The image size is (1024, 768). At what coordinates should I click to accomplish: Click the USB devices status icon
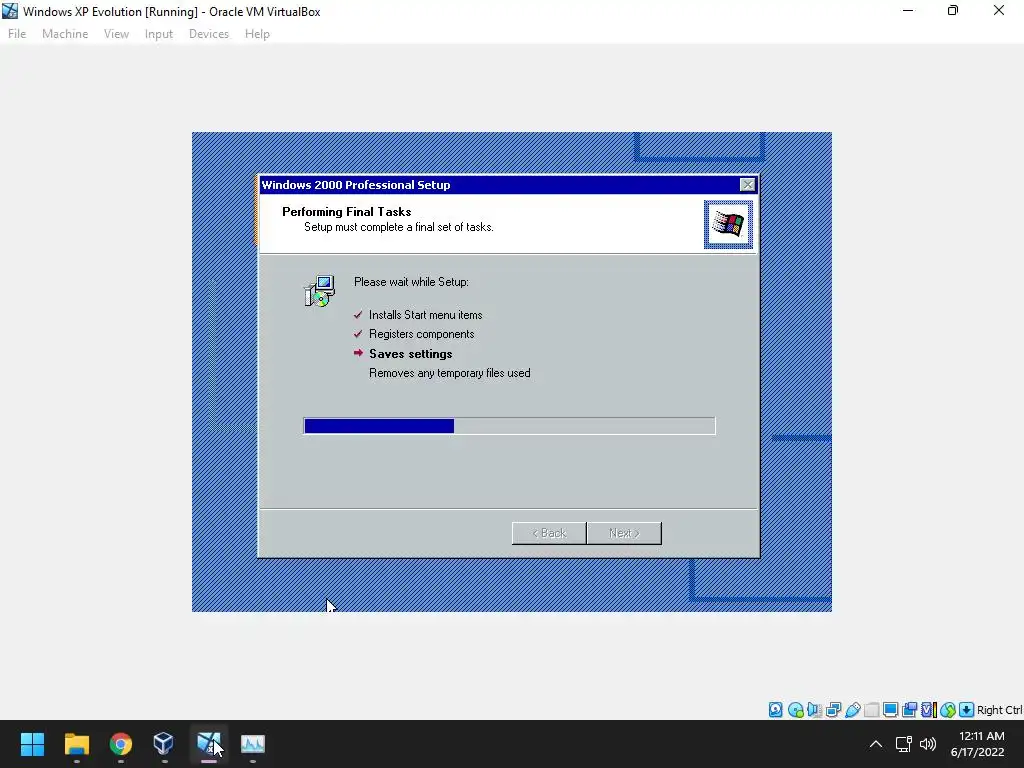pos(852,710)
